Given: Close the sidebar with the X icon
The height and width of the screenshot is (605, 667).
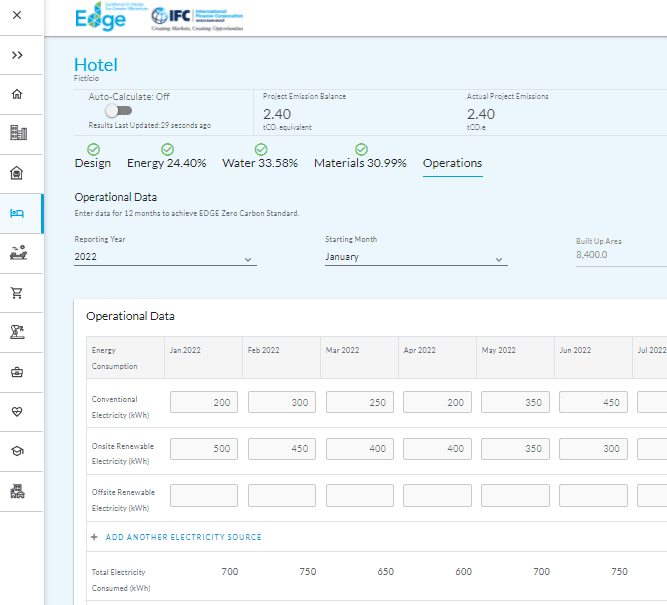Looking at the screenshot, I should [x=17, y=16].
